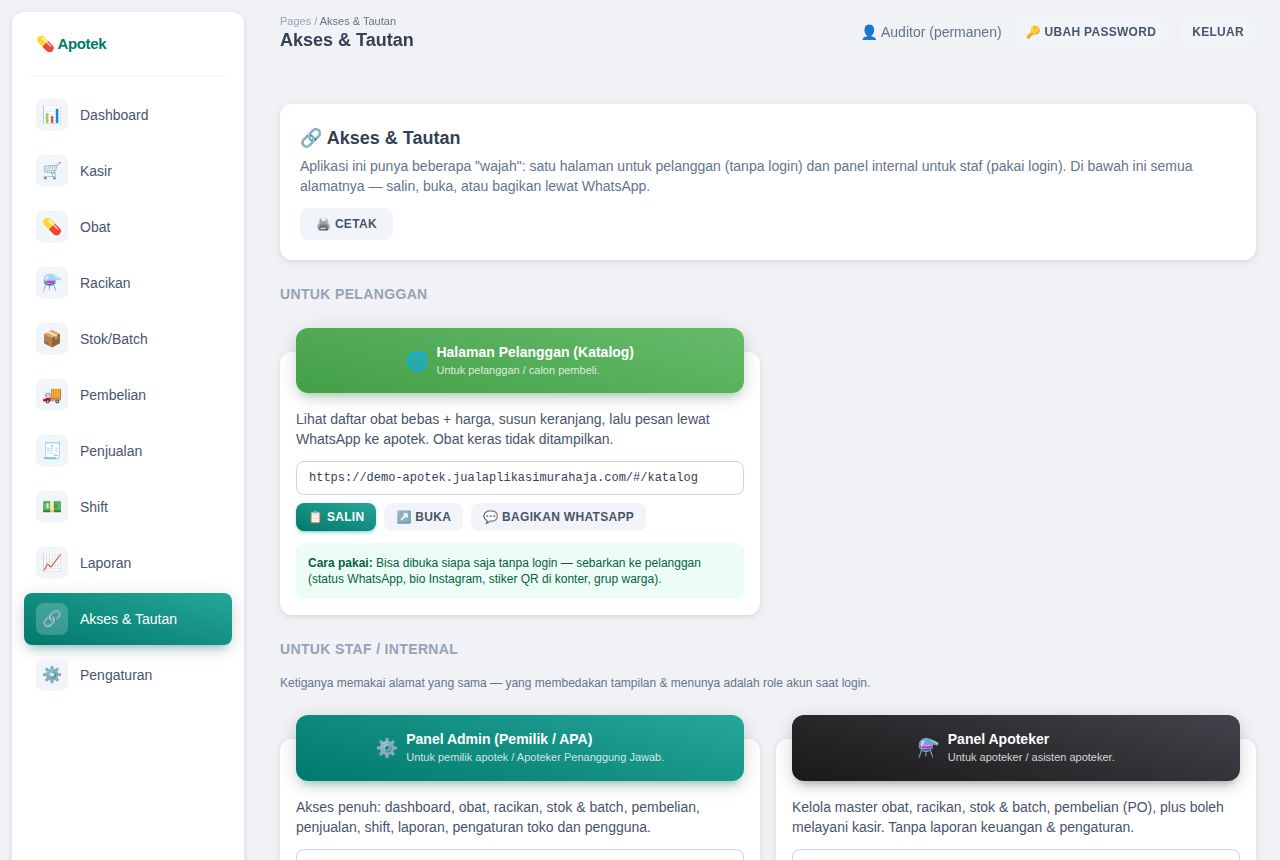The width and height of the screenshot is (1280, 860).
Task: Share catalog via BAGIKAN WHATSAPP
Action: click(558, 517)
